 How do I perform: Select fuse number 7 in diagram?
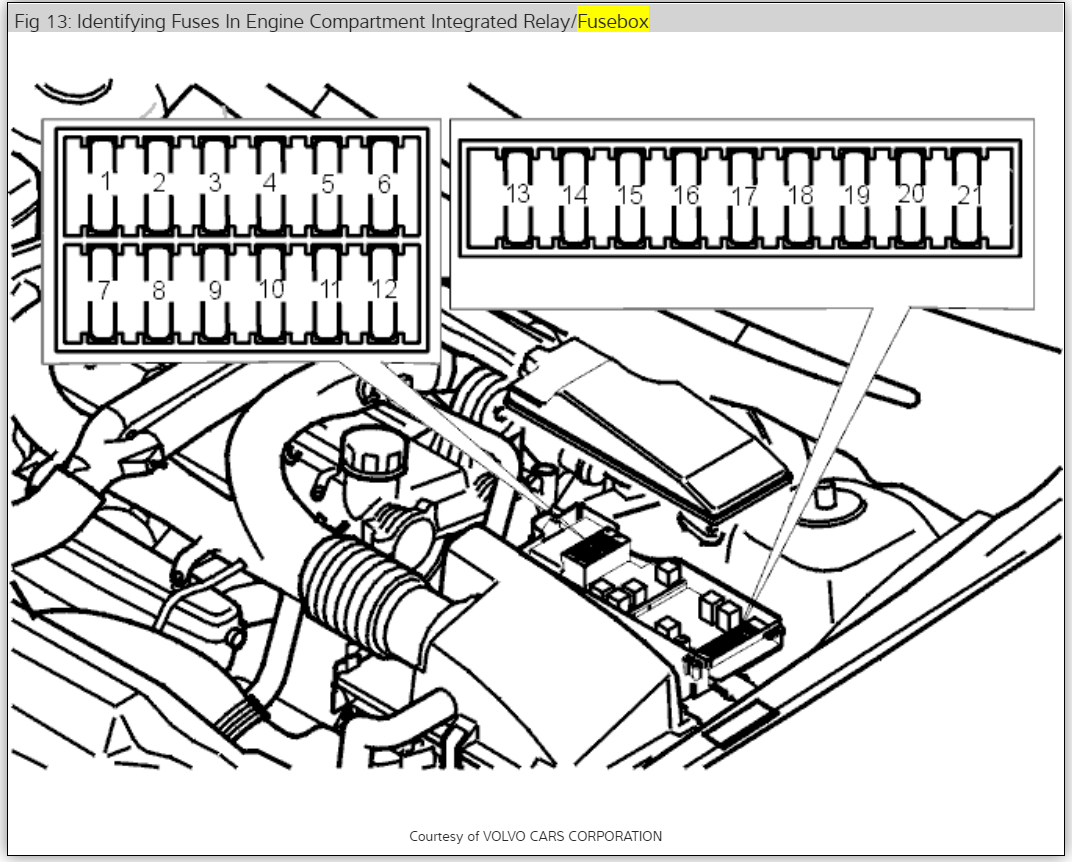103,292
